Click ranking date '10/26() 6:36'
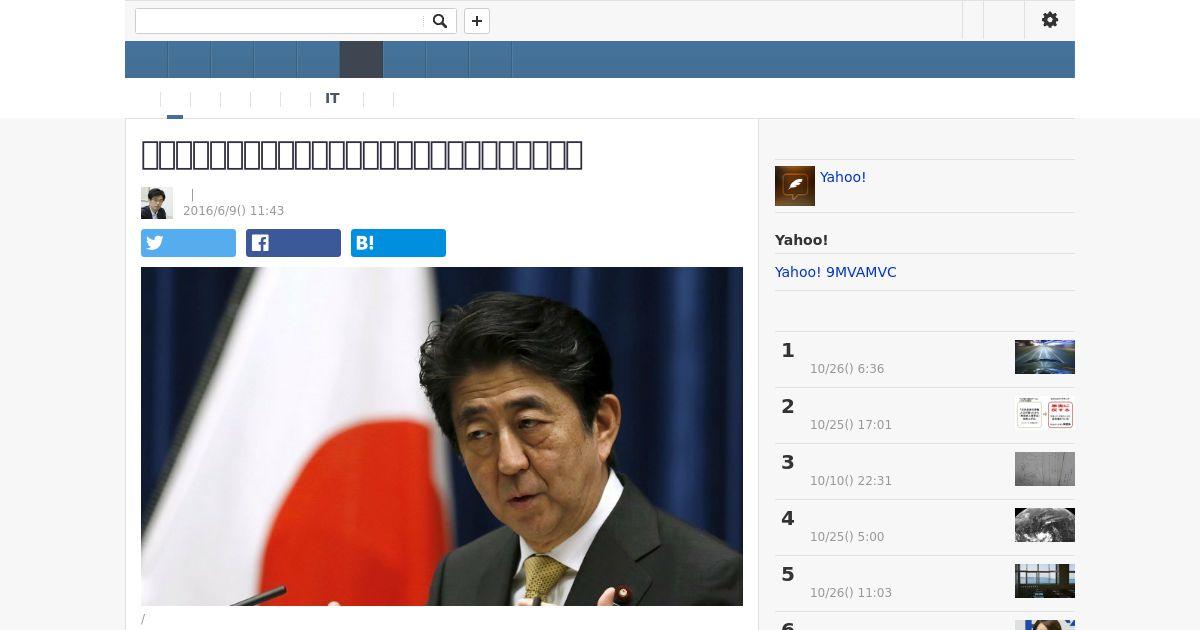 click(847, 369)
